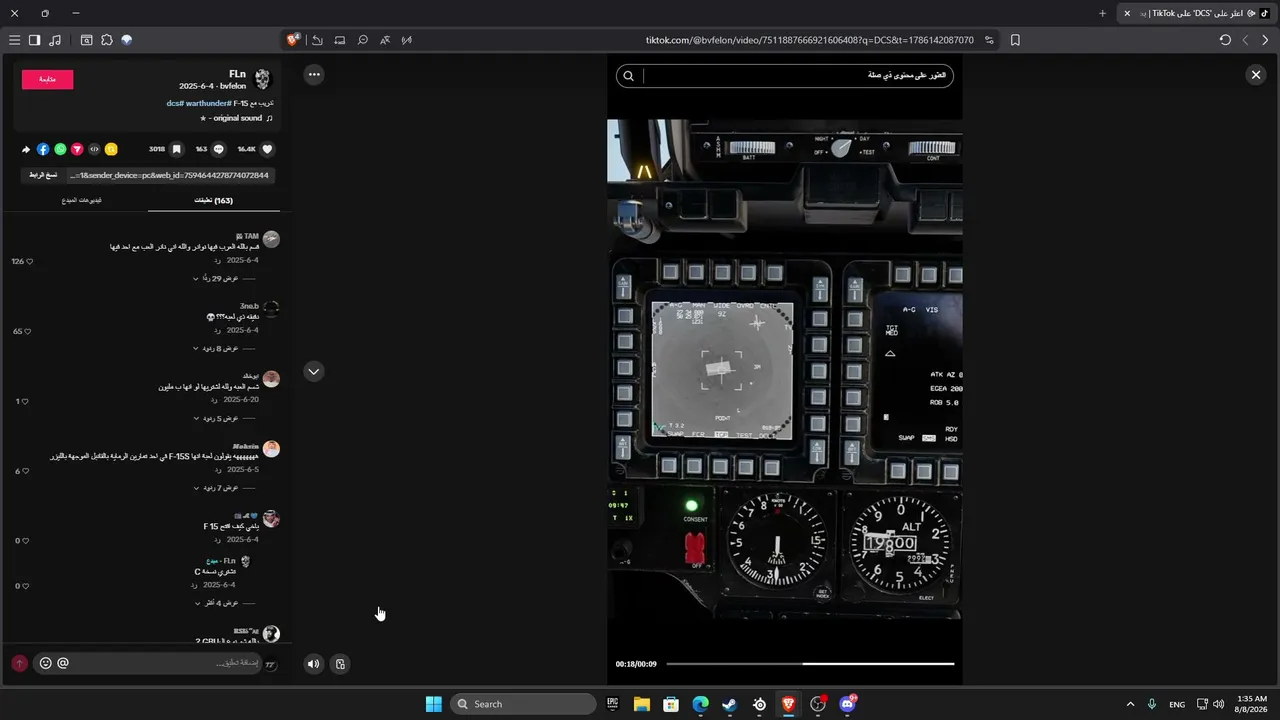This screenshot has width=1280, height=720.
Task: Click the search magnifier in the video search bar
Action: [x=628, y=76]
